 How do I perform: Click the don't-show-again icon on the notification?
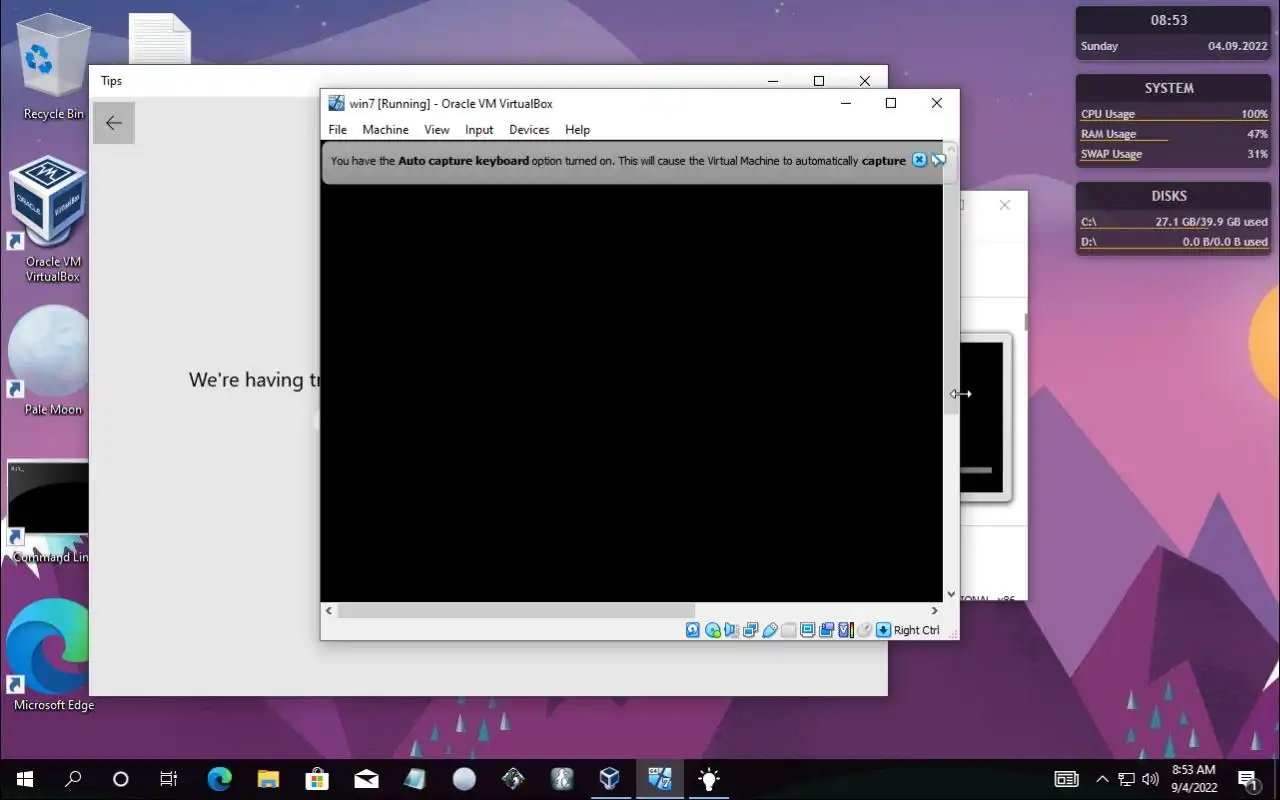938,160
